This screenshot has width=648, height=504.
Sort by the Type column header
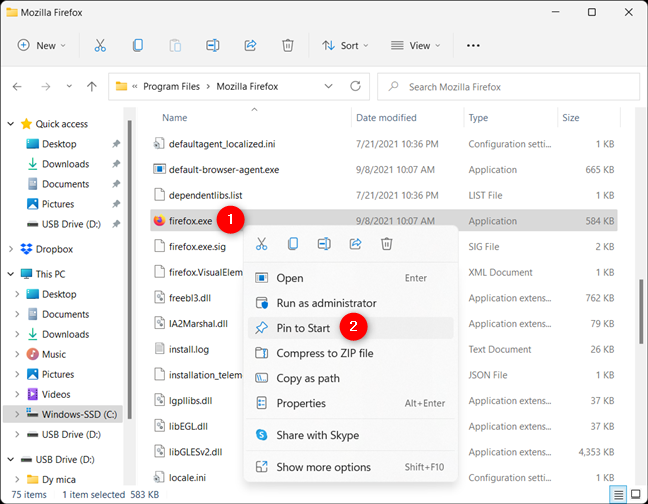[478, 118]
